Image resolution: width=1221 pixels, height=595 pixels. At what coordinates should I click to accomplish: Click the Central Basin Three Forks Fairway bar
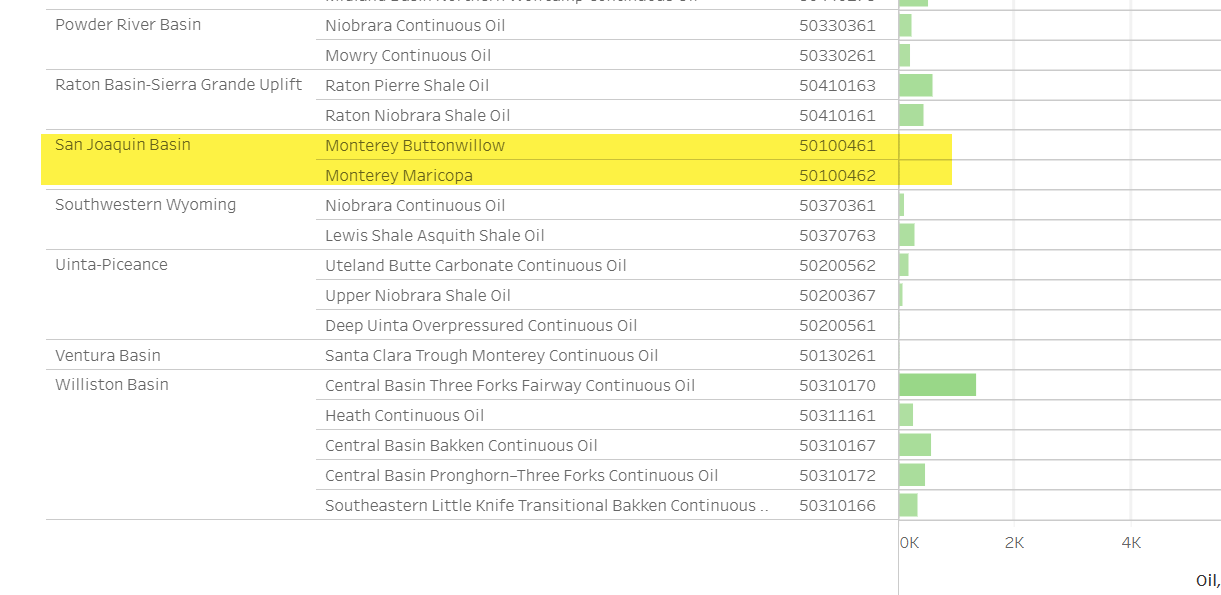[937, 385]
